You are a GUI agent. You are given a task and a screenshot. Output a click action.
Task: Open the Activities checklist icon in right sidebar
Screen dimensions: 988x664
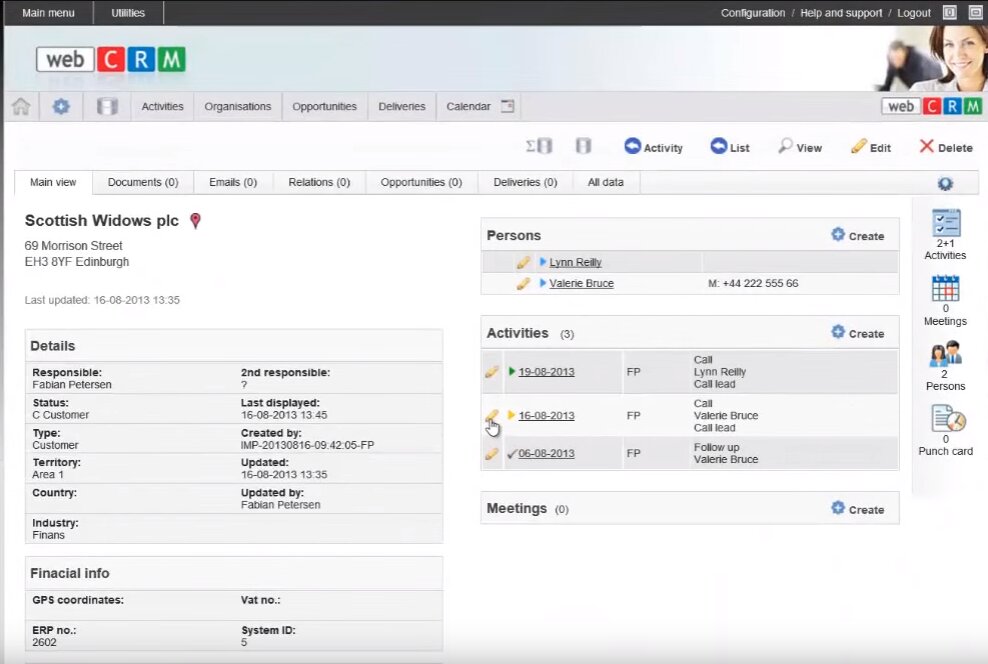[945, 223]
